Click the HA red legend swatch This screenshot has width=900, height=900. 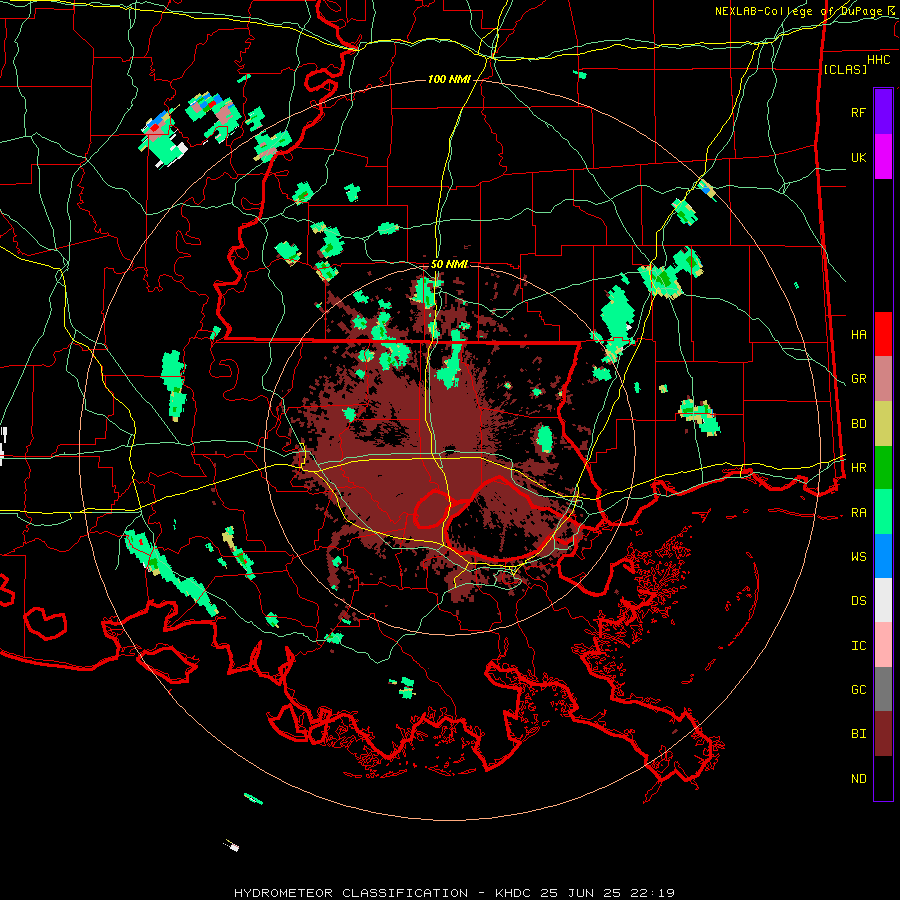883,334
